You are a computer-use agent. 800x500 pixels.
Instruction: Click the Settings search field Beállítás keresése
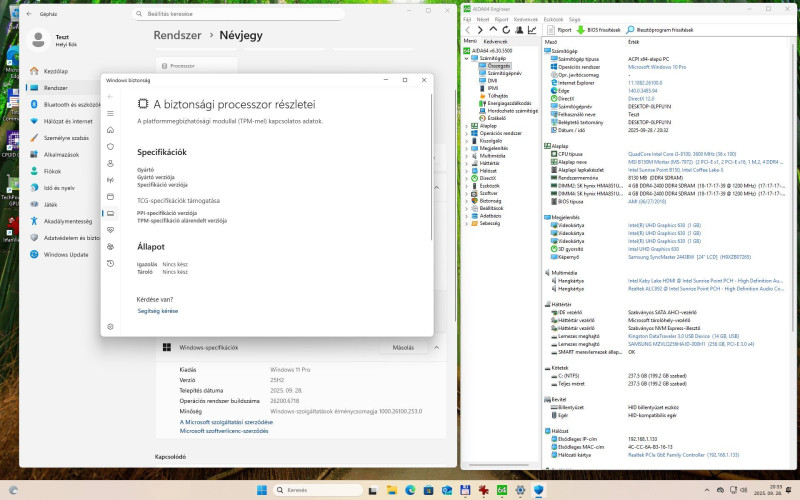coord(238,14)
